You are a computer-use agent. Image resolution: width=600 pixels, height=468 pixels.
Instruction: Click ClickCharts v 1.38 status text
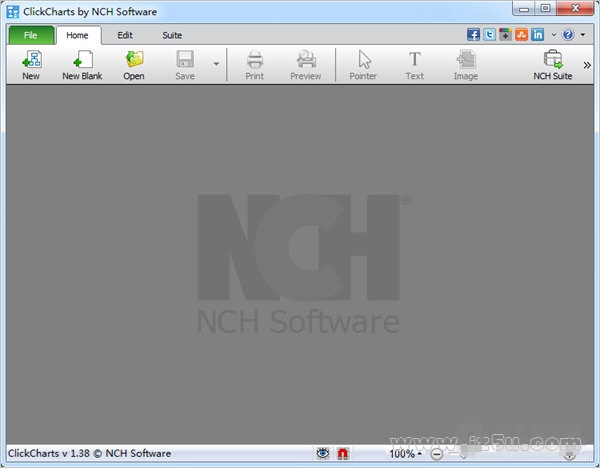coord(90,453)
